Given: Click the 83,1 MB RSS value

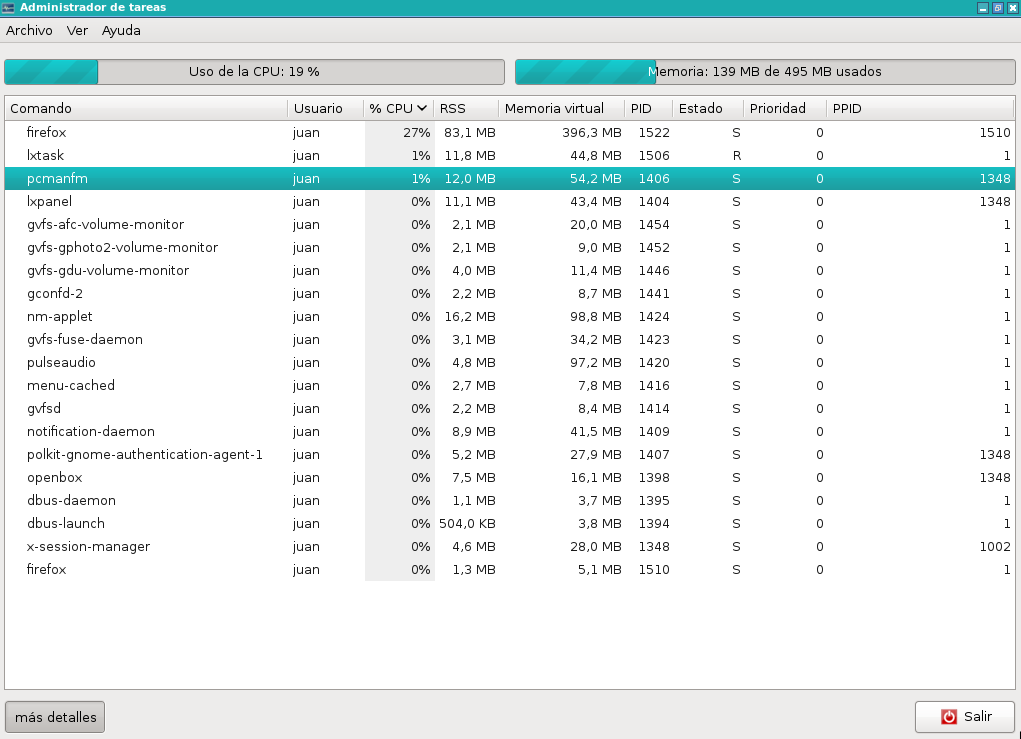Looking at the screenshot, I should point(469,133).
